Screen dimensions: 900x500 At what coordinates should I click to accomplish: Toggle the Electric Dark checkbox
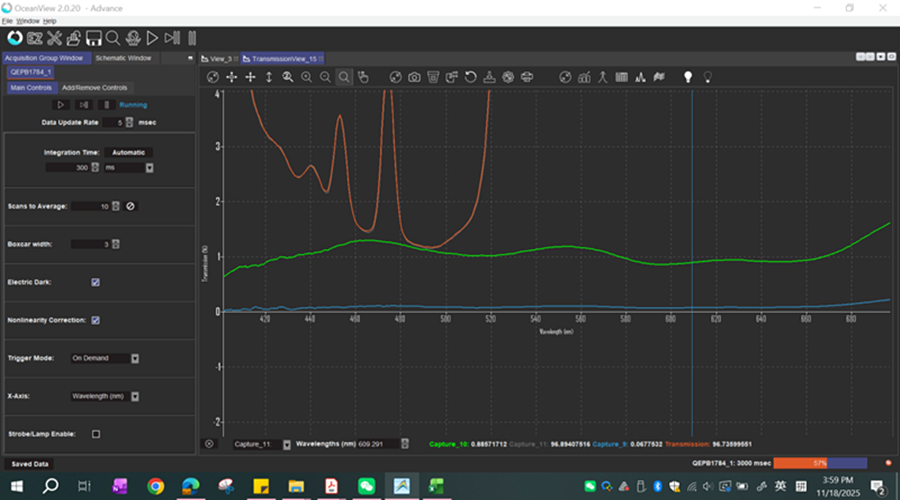[x=96, y=282]
